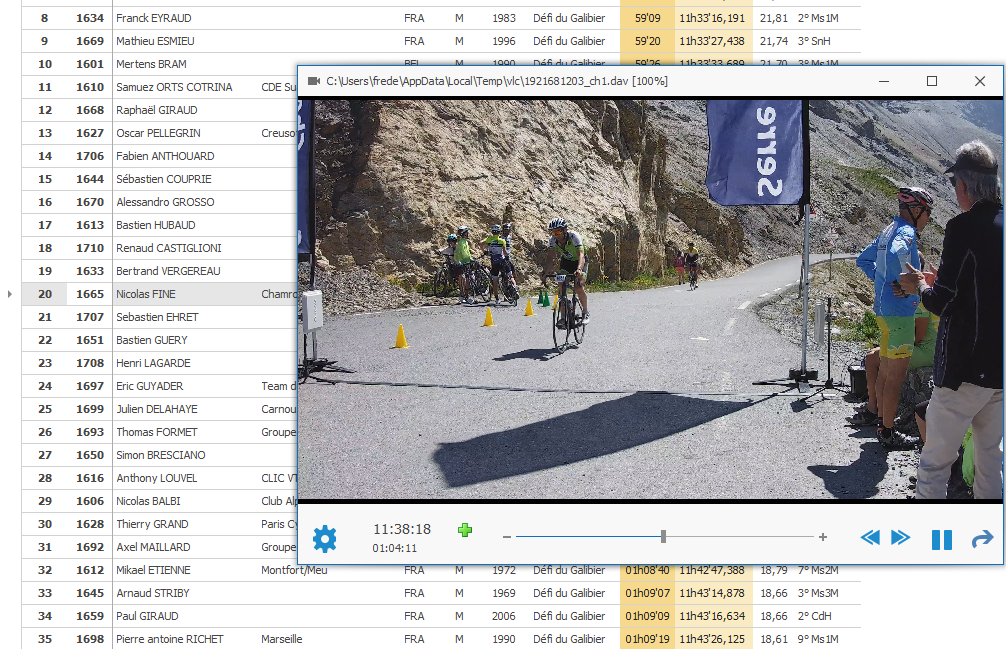Click finish time 59'20 of Mathieu ESMIEU
This screenshot has height=649, width=1006.
tap(647, 41)
